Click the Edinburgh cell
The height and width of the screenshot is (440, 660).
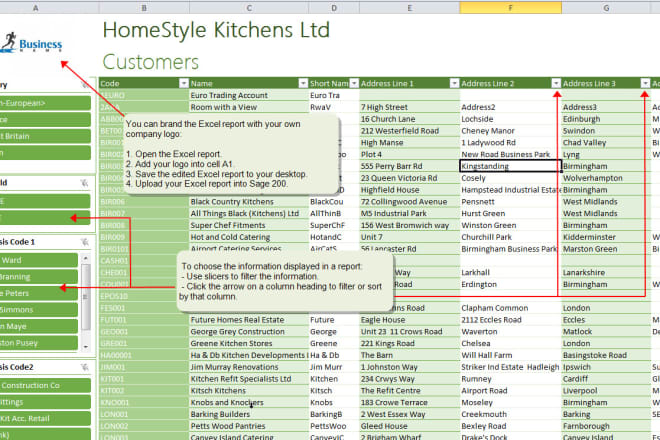[606, 119]
